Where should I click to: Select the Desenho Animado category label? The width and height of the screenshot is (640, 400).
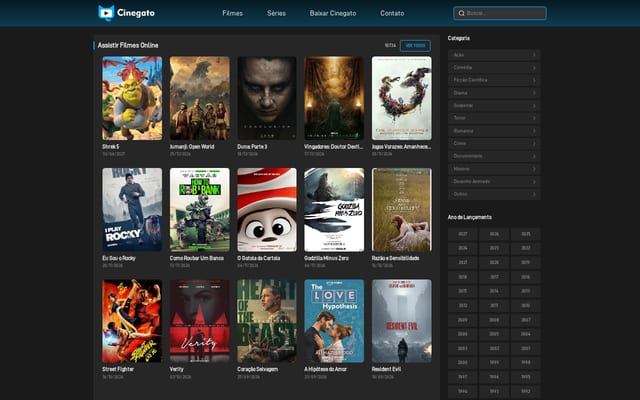click(x=471, y=181)
